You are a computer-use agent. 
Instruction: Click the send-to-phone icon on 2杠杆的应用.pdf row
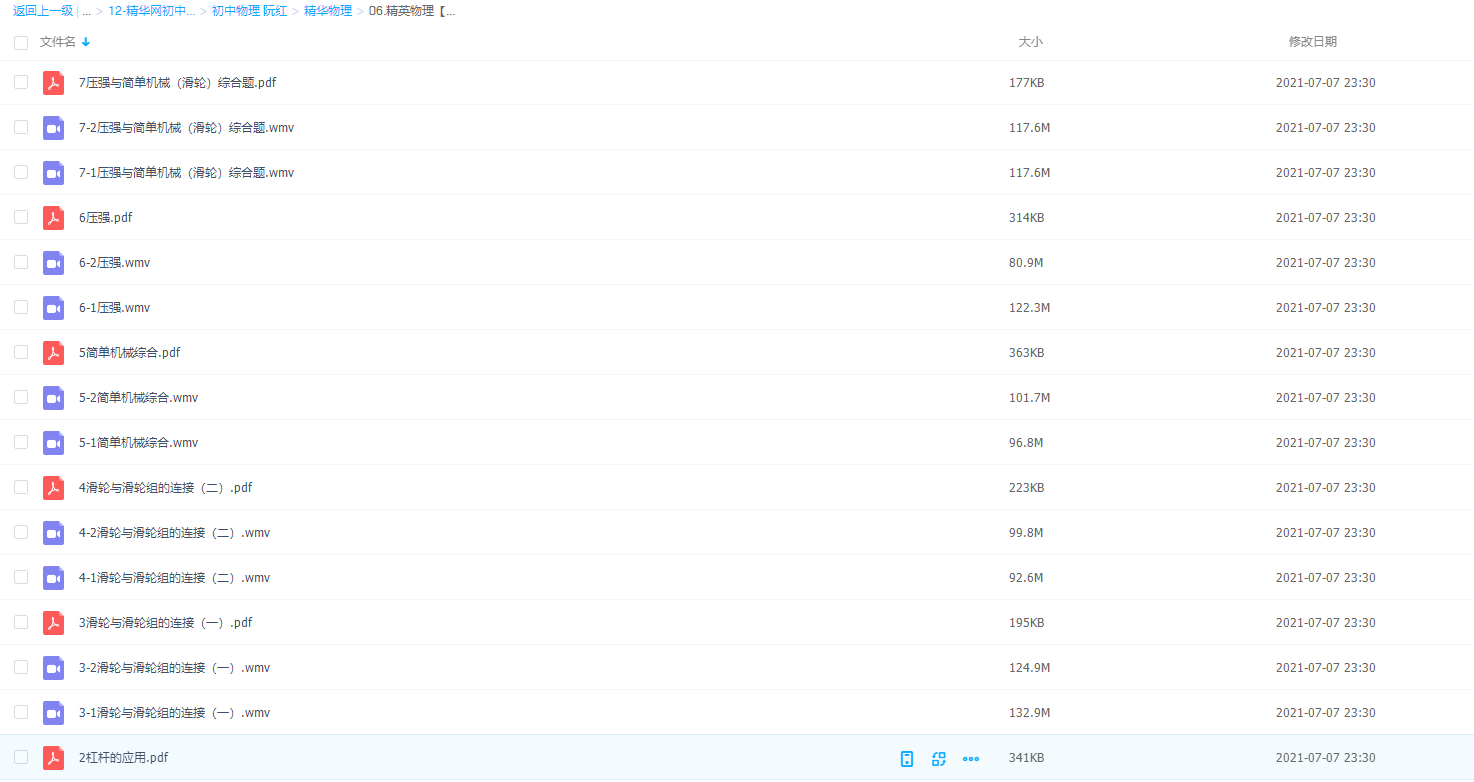[x=907, y=759]
